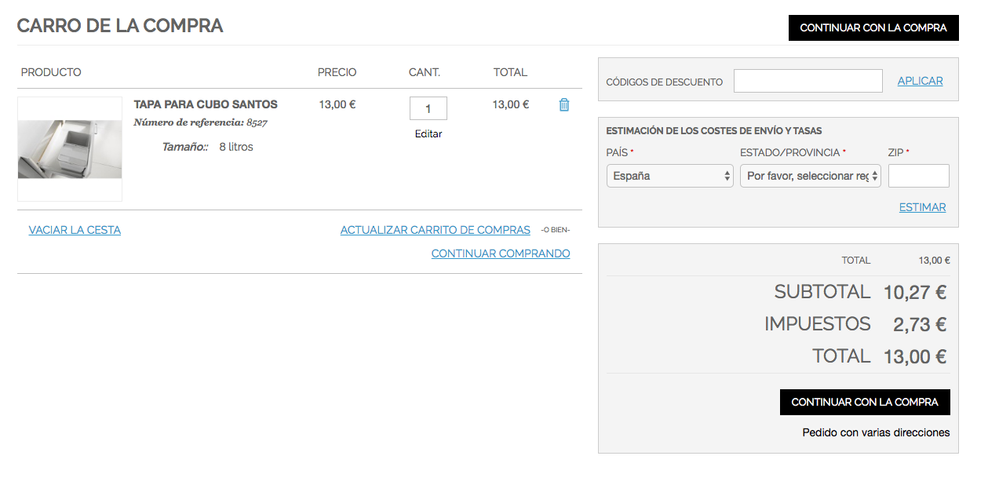Click the discount code text field
The image size is (999, 485).
pyautogui.click(x=808, y=81)
